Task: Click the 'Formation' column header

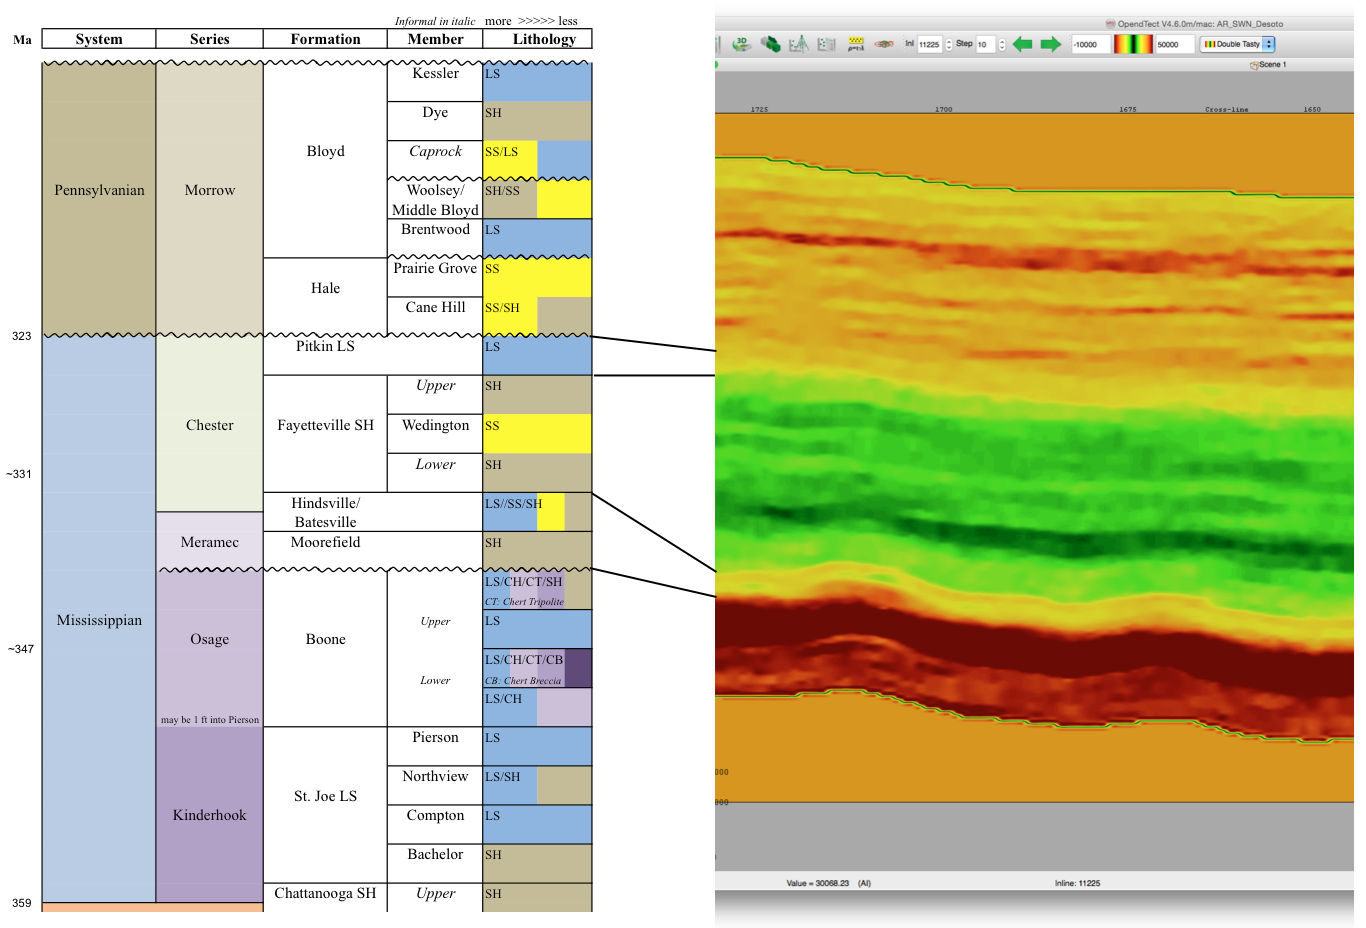Action: 325,39
